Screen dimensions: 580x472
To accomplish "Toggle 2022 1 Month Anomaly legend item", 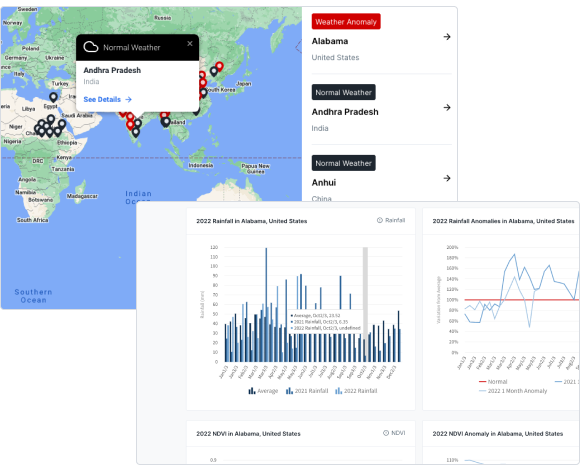I will coord(513,391).
